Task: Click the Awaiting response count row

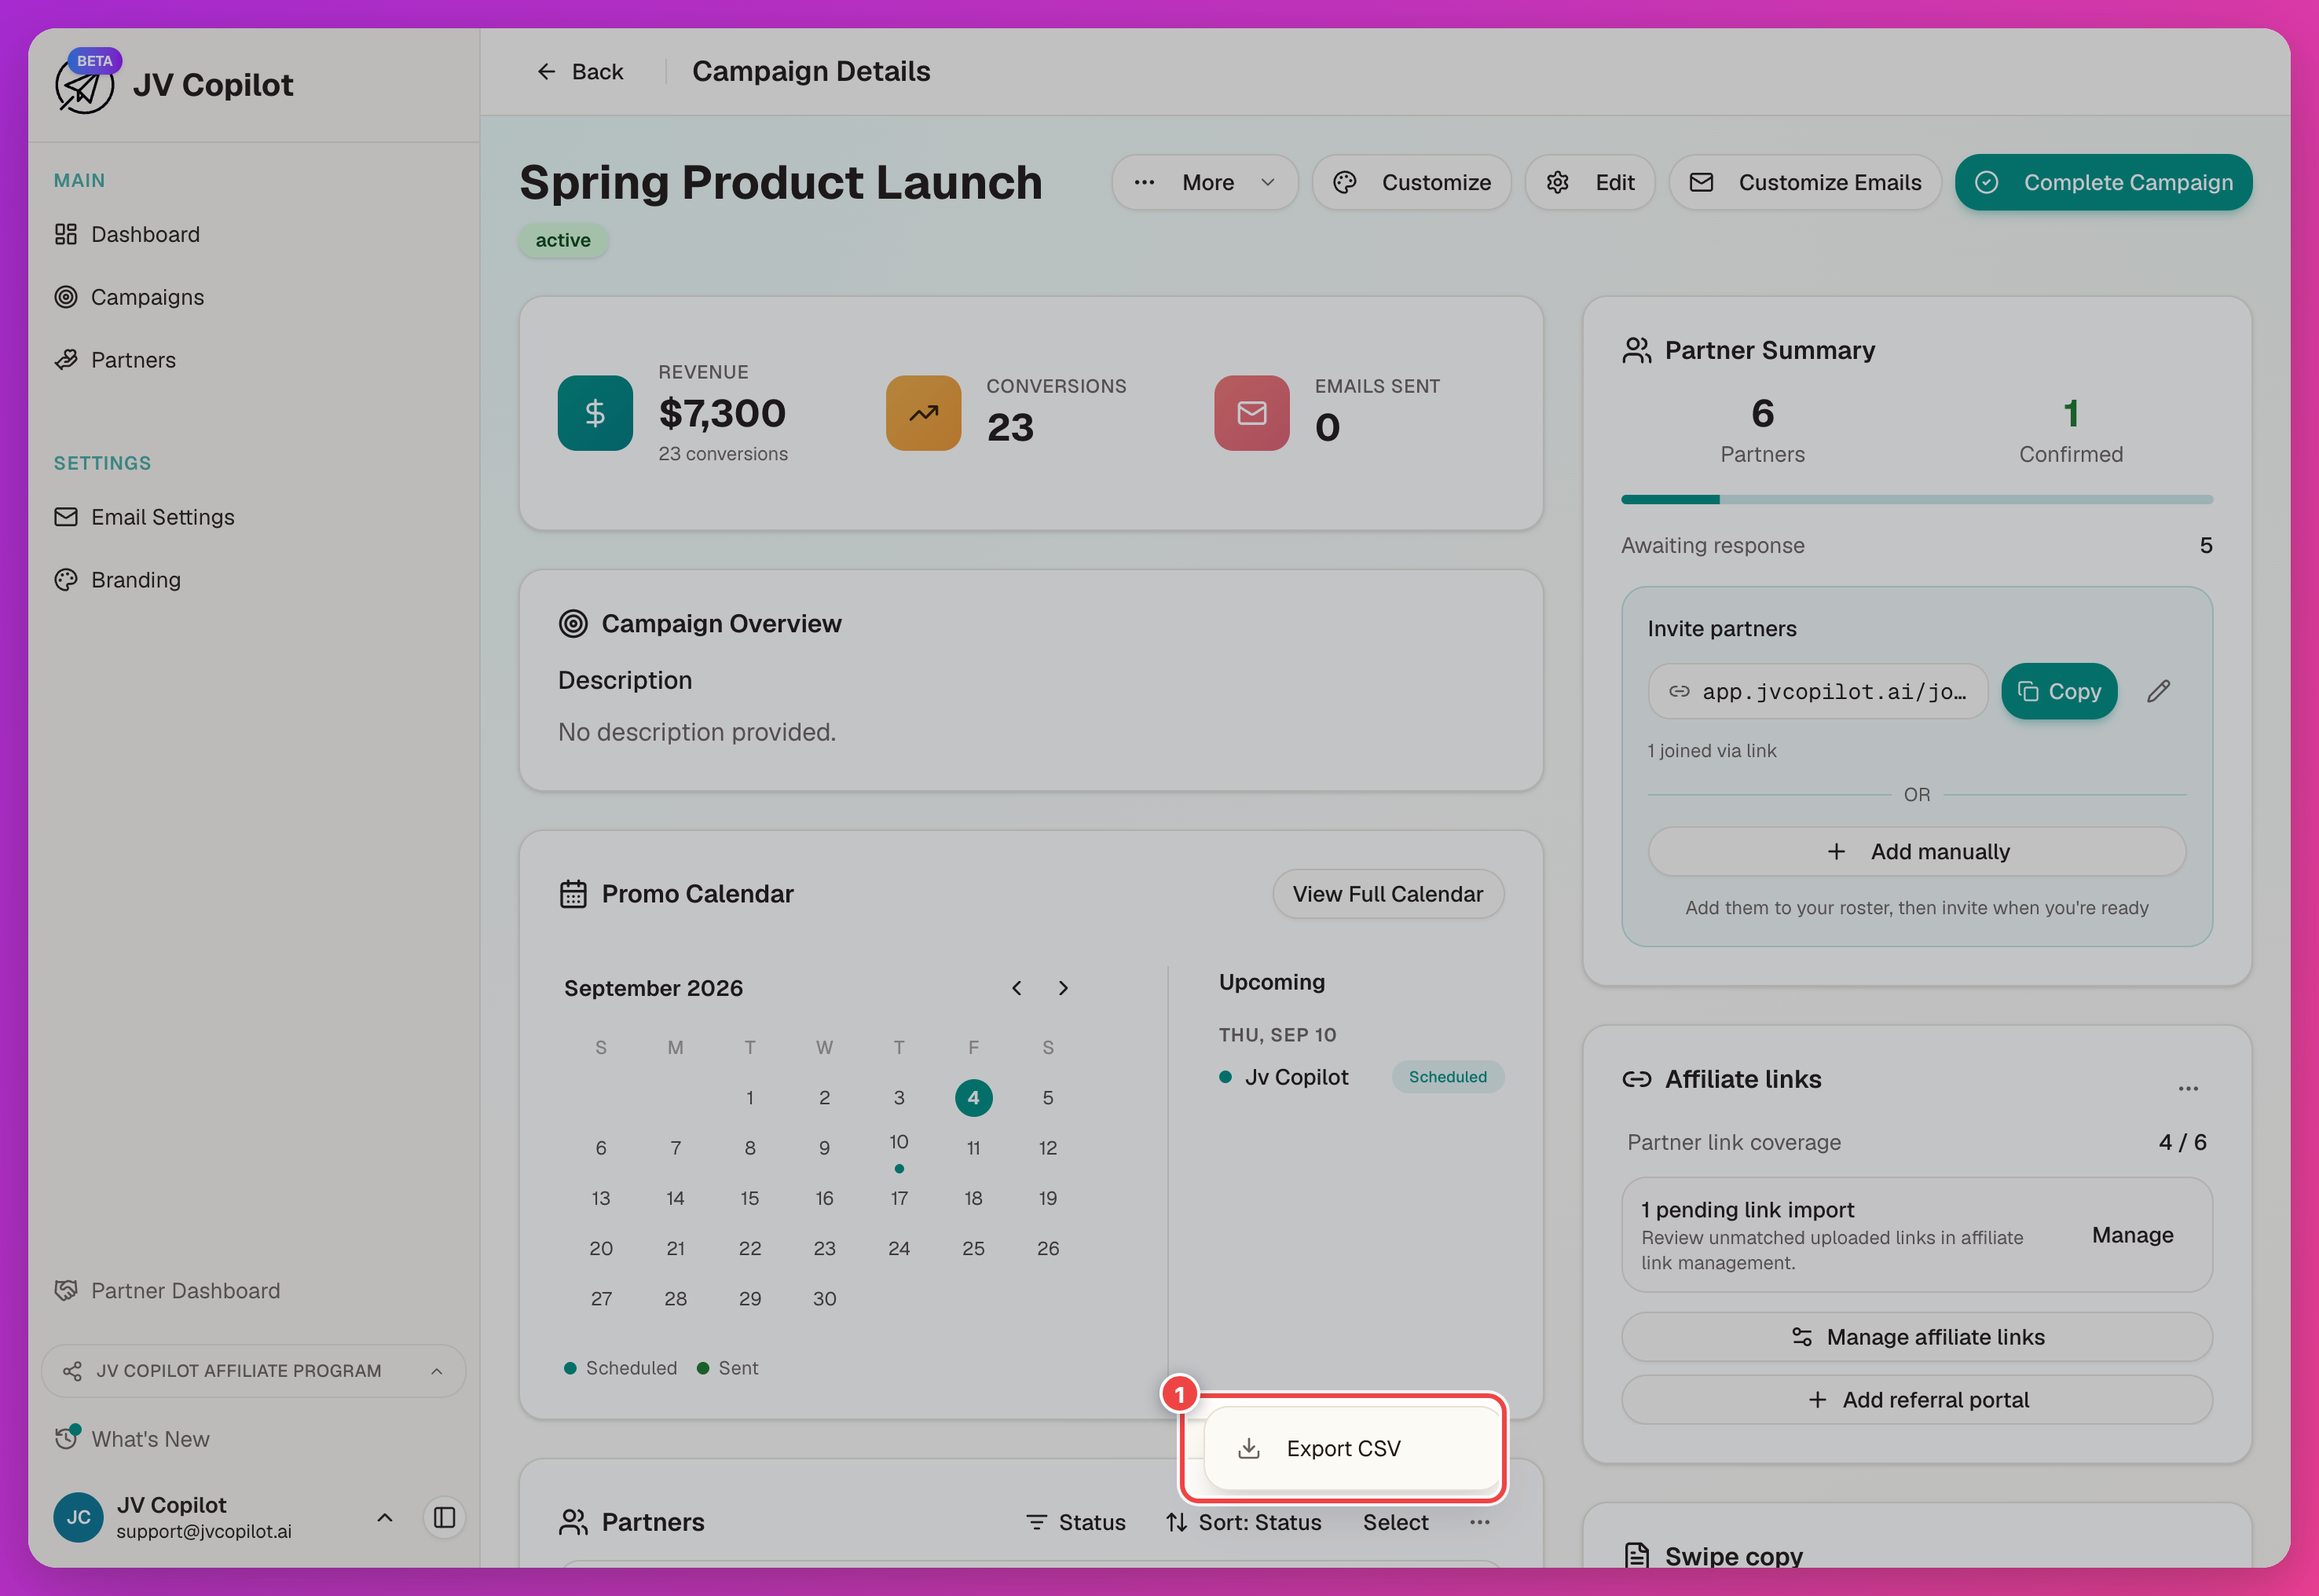Action: click(x=1917, y=545)
